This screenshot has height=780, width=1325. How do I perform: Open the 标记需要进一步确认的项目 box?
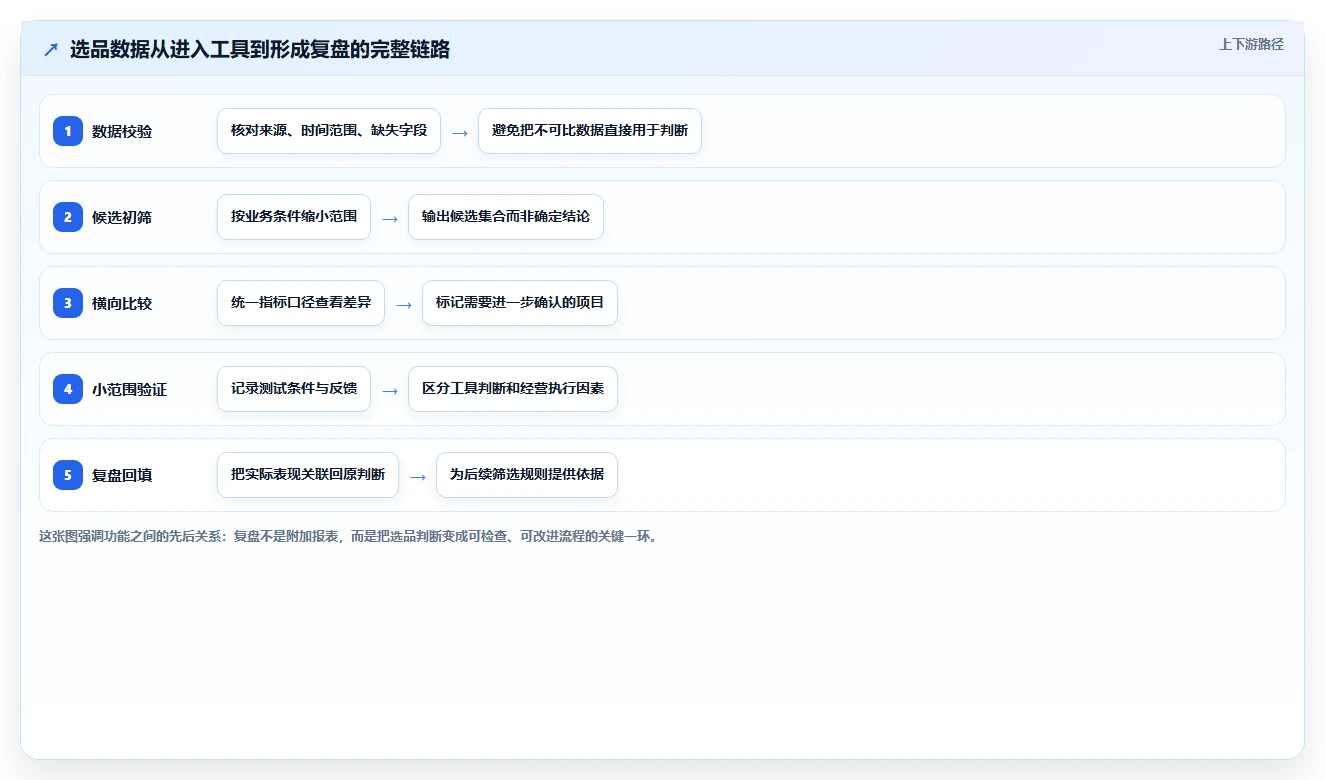(520, 303)
